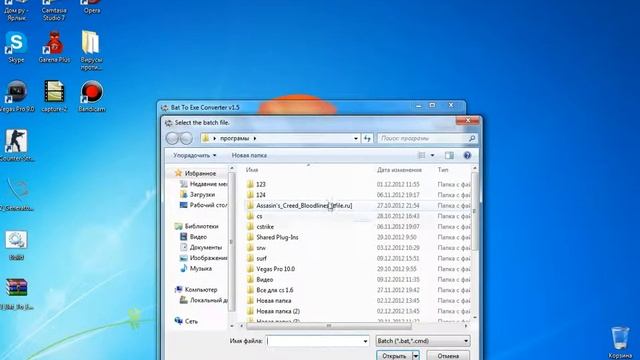Launch Bandicam from the desktop

point(92,96)
